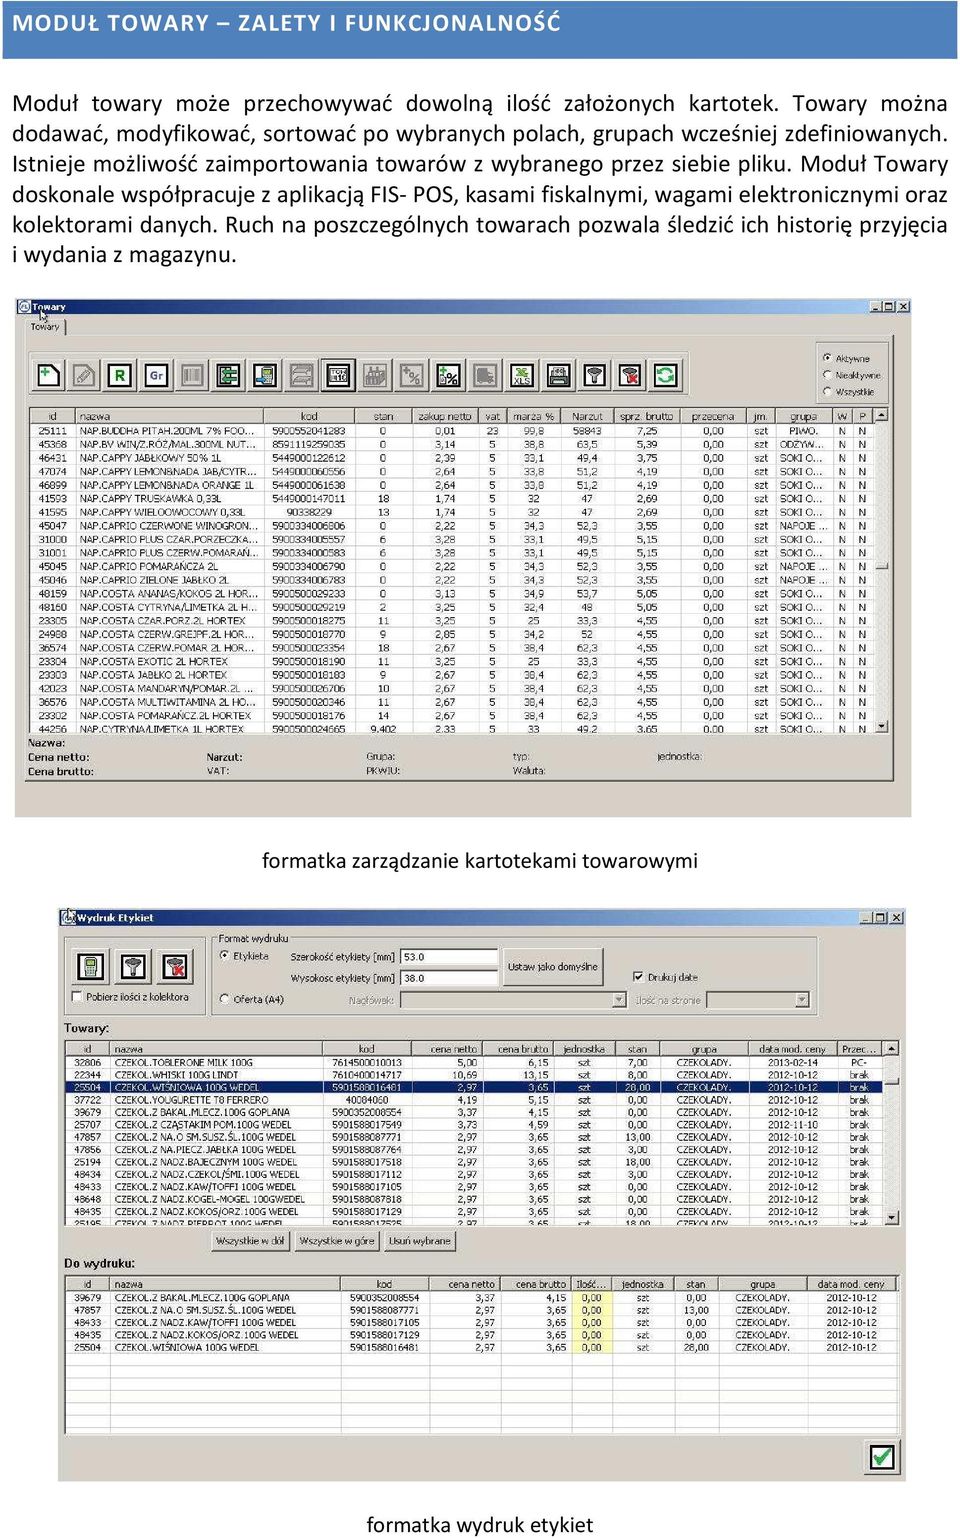The height and width of the screenshot is (1538, 960).
Task: Click the data collector device icon in Wydruk Etykiet
Action: (91, 966)
